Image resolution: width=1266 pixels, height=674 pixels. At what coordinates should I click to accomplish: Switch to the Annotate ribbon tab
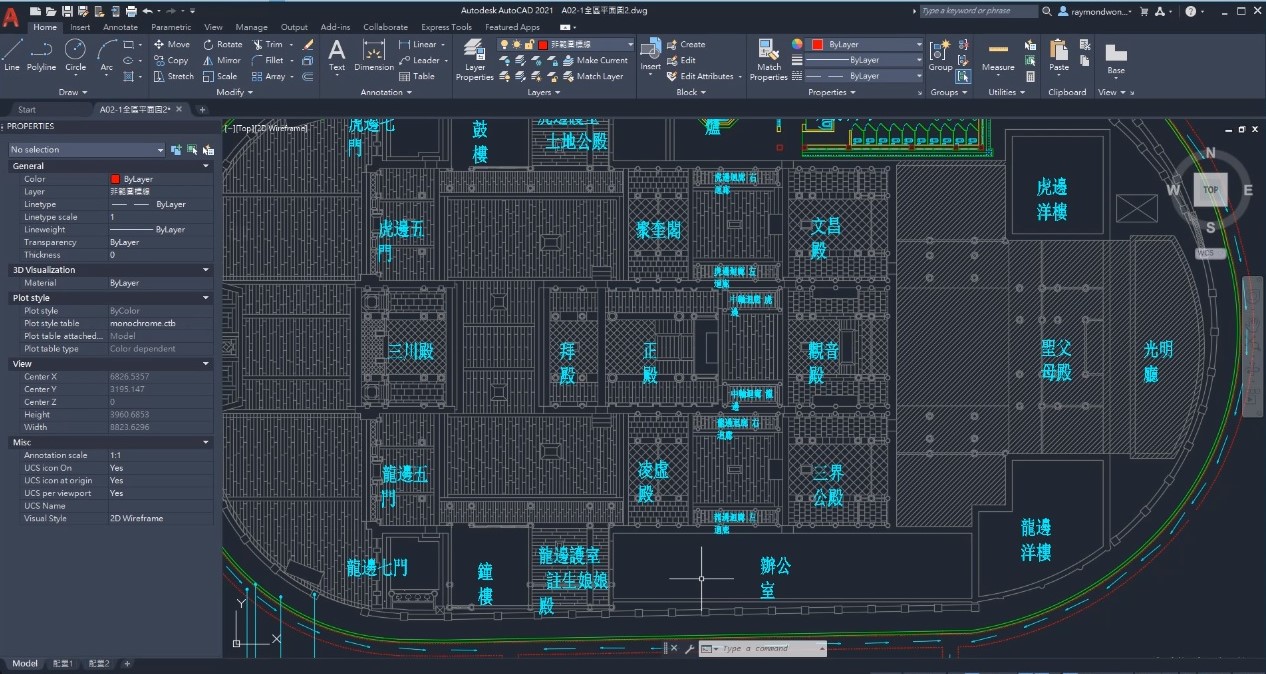coord(120,27)
